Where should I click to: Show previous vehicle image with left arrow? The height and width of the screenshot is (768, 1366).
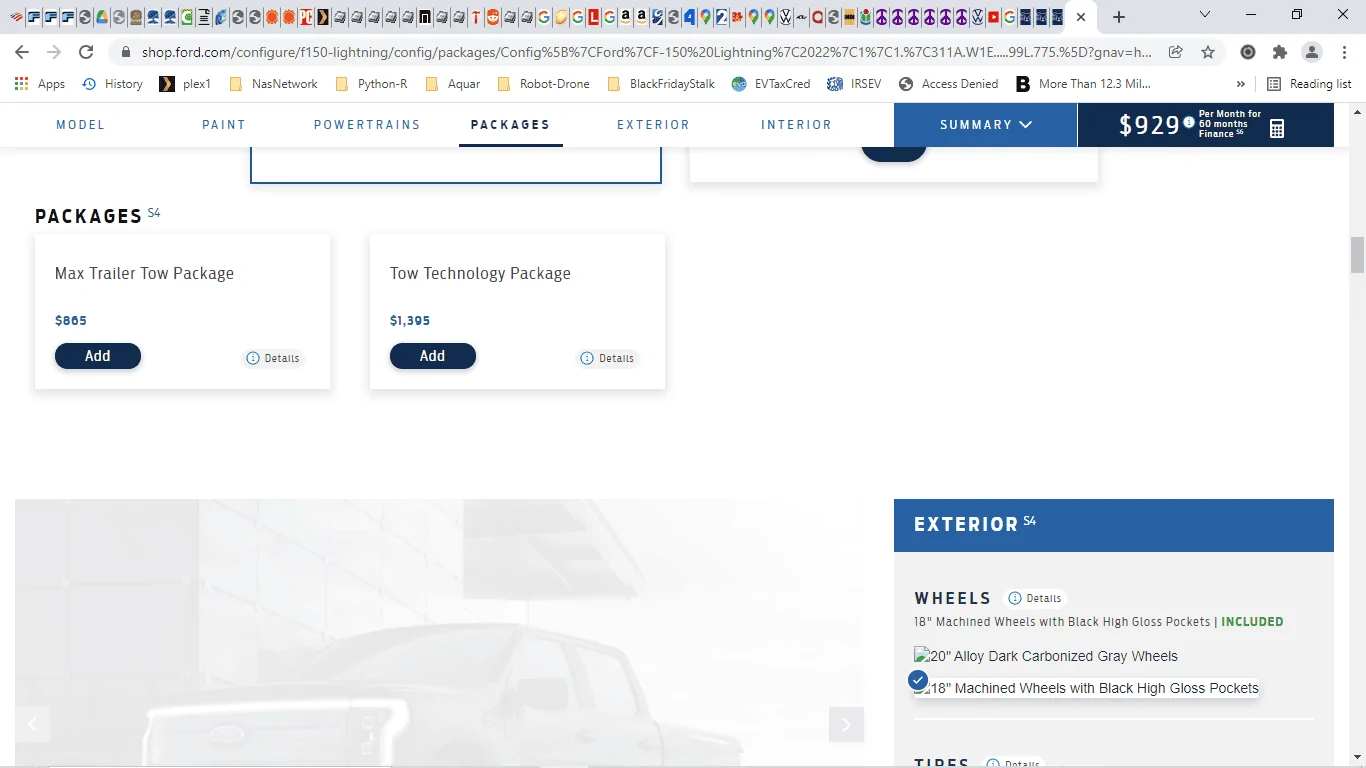(x=32, y=724)
